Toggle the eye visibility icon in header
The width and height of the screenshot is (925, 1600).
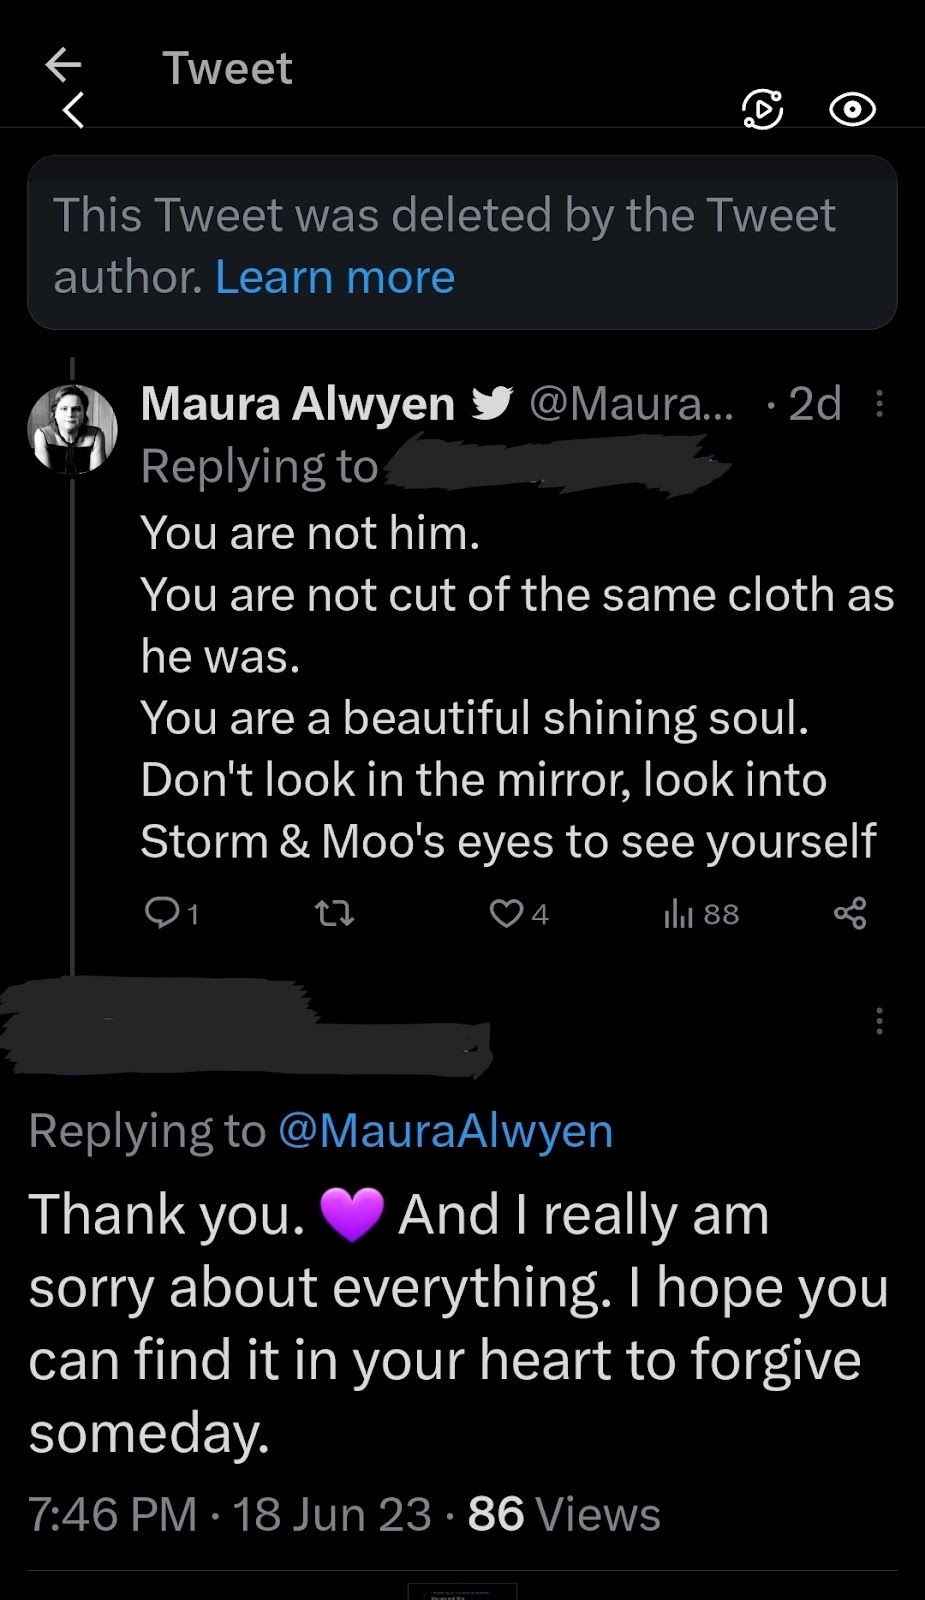(x=852, y=109)
